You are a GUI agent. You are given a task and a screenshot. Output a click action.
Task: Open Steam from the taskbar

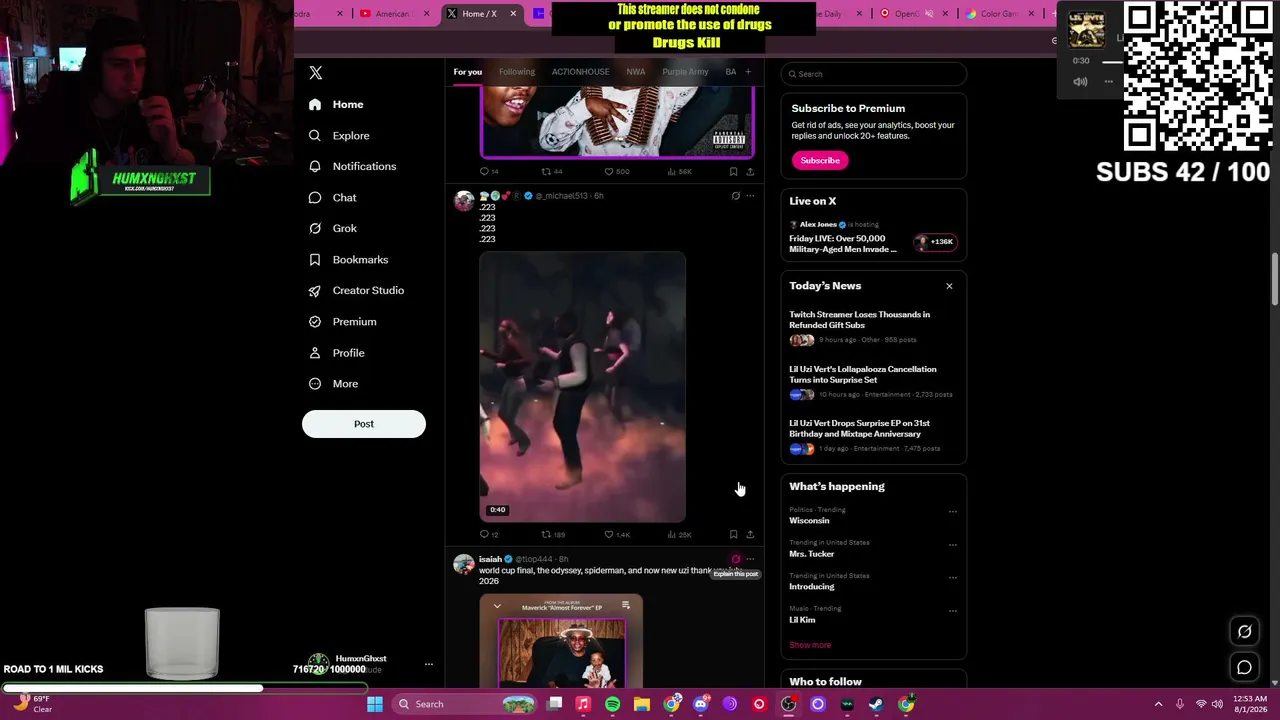click(876, 704)
